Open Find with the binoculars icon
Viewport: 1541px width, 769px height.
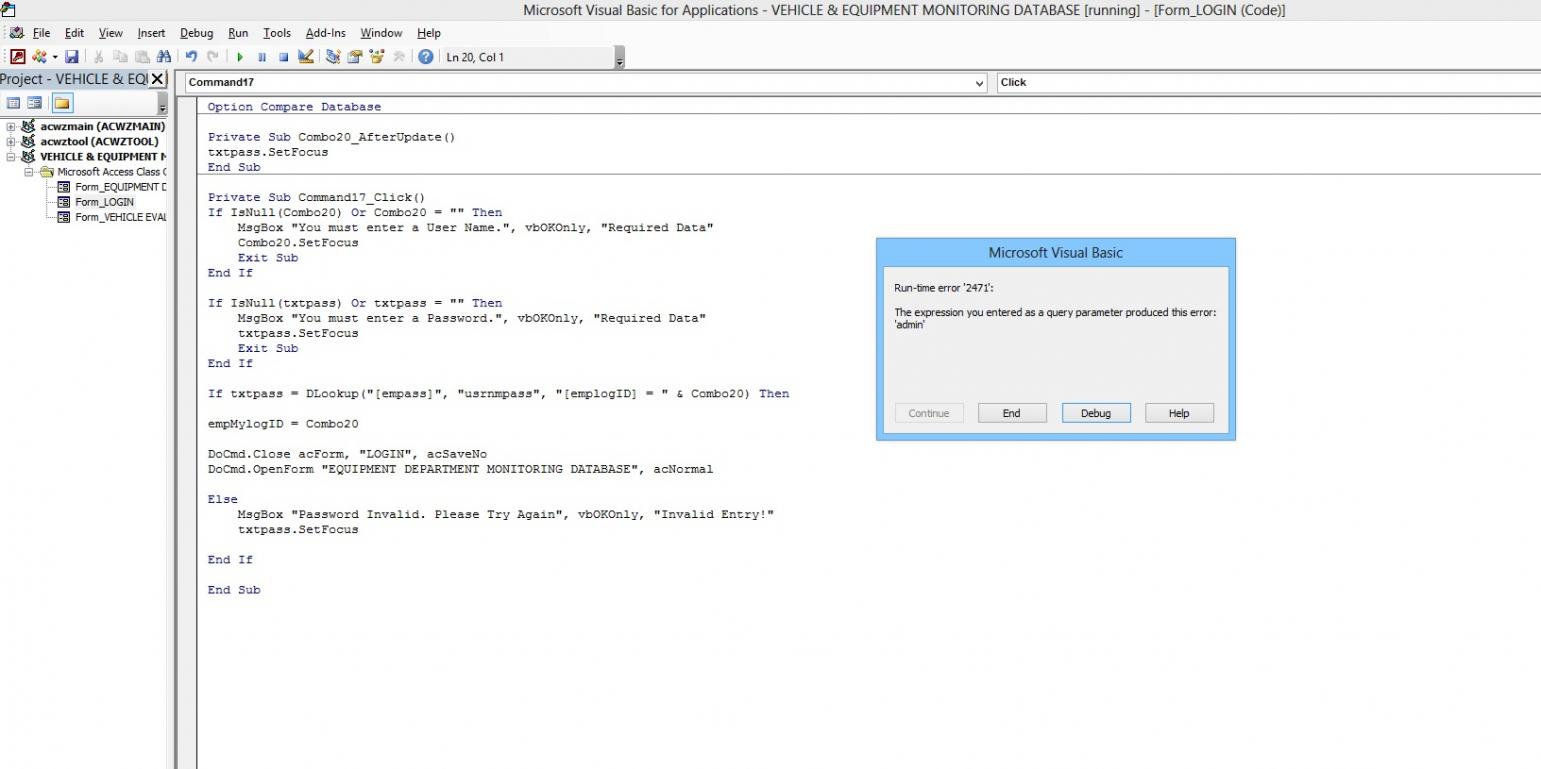coord(163,57)
